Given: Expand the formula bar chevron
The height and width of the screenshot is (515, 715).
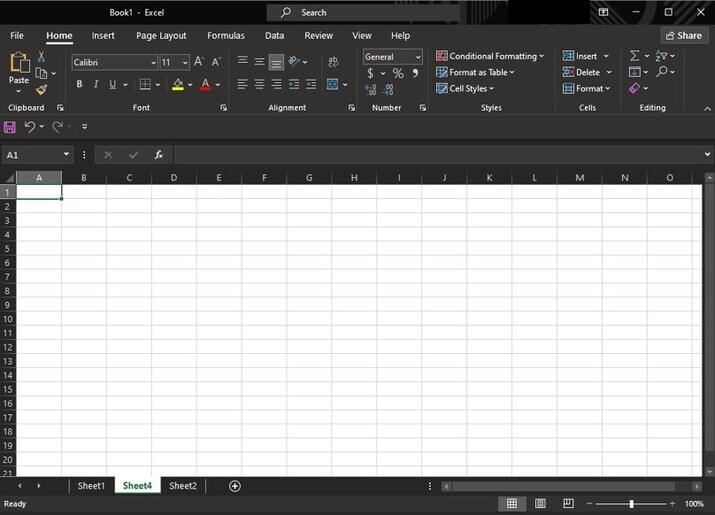Looking at the screenshot, I should 707,155.
